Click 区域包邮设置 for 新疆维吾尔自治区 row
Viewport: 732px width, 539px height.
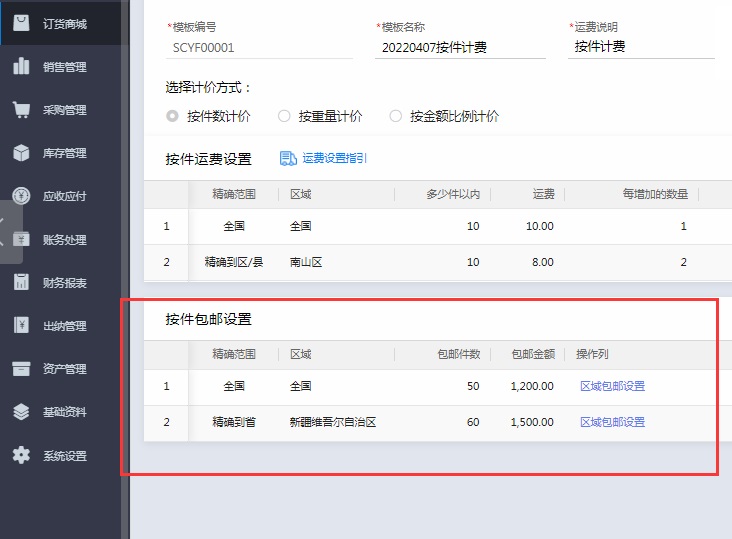point(612,422)
